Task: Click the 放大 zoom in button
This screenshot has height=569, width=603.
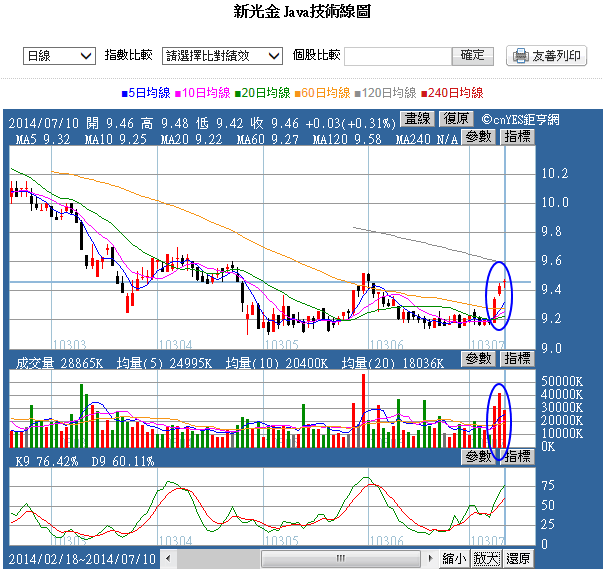Action: click(486, 558)
